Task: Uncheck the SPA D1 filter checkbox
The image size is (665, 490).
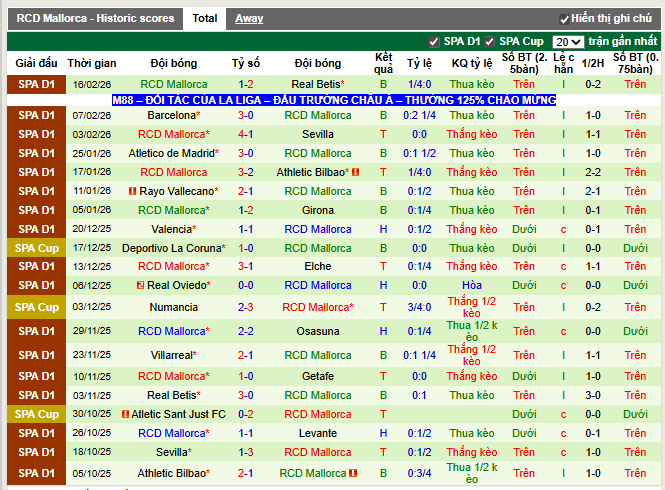Action: (x=433, y=42)
